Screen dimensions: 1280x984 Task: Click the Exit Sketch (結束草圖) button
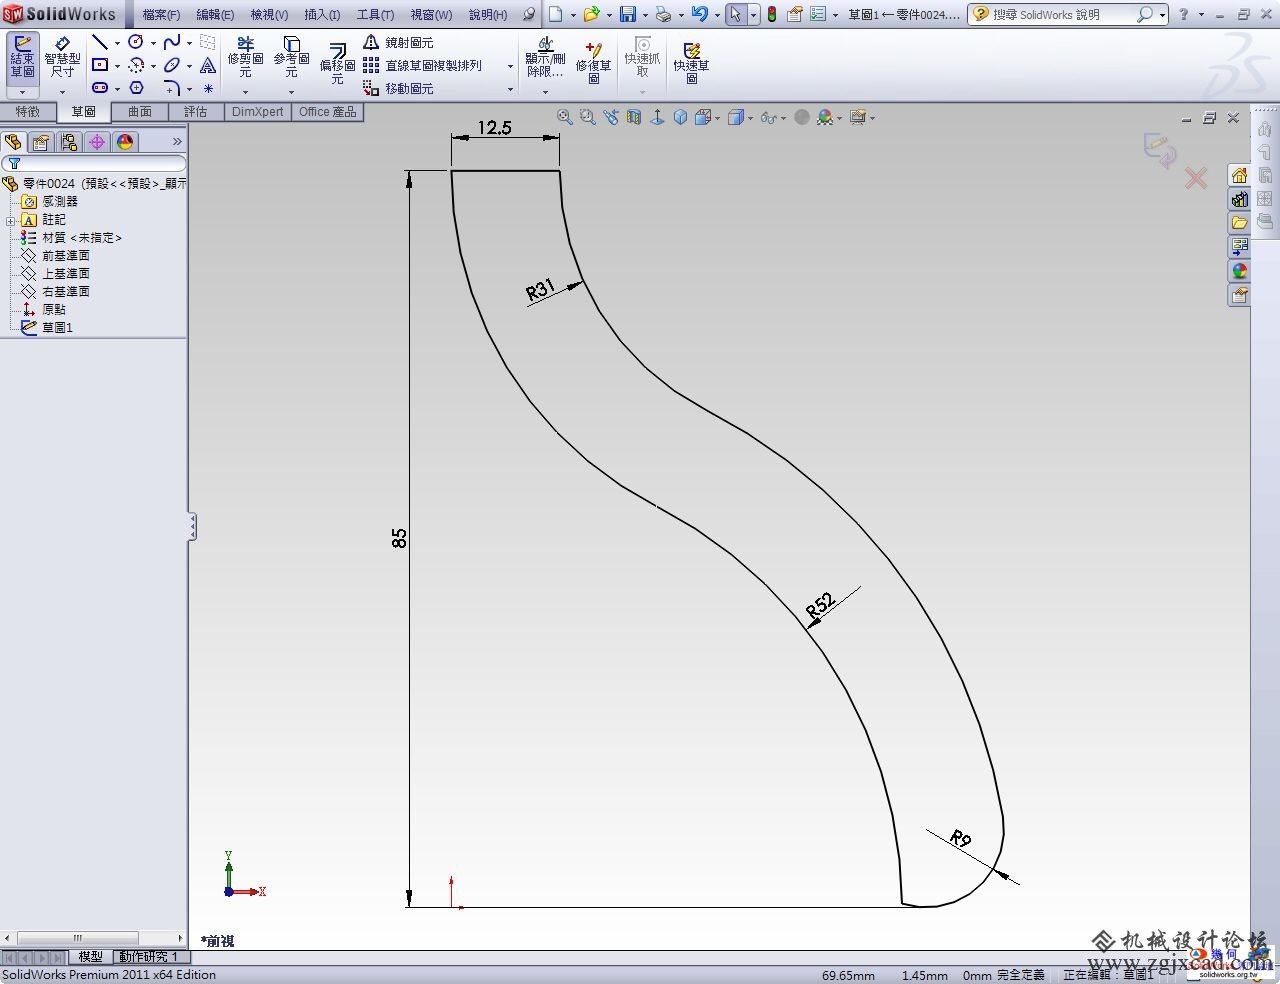tap(22, 58)
